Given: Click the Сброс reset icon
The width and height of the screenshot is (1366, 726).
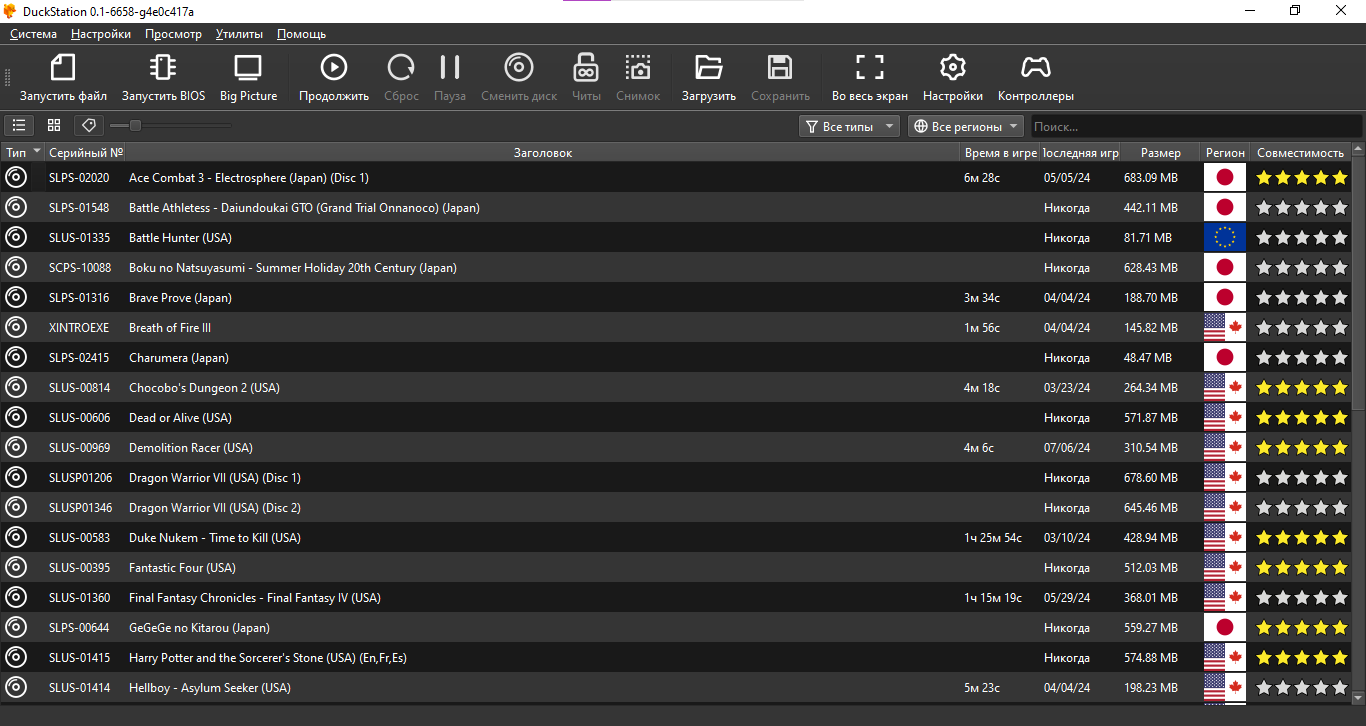Looking at the screenshot, I should point(401,68).
